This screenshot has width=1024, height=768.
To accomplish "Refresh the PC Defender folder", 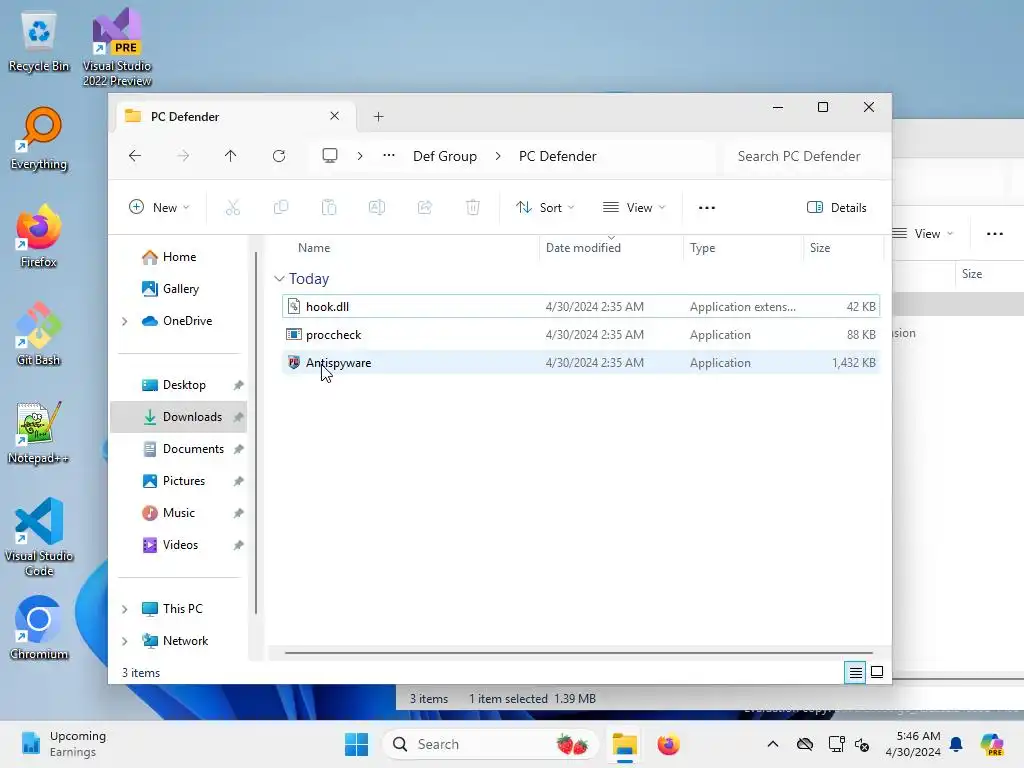I will click(279, 156).
